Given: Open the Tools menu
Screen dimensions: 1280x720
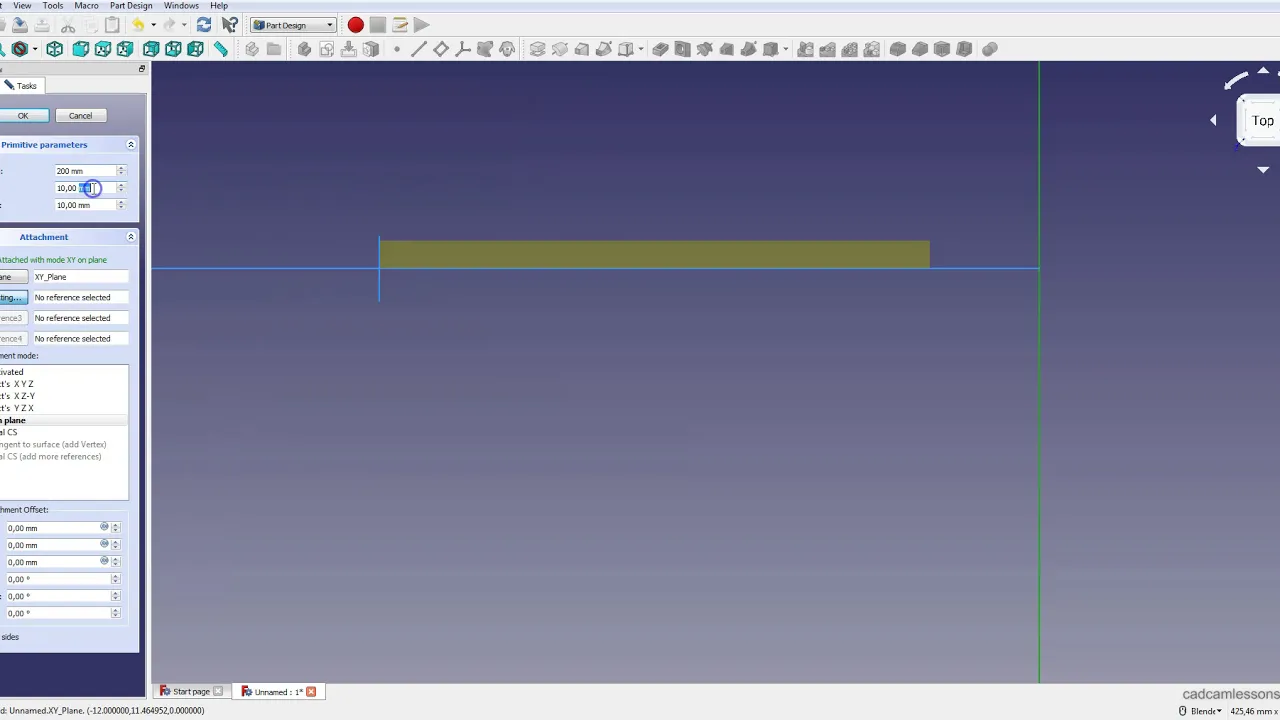Looking at the screenshot, I should (53, 6).
